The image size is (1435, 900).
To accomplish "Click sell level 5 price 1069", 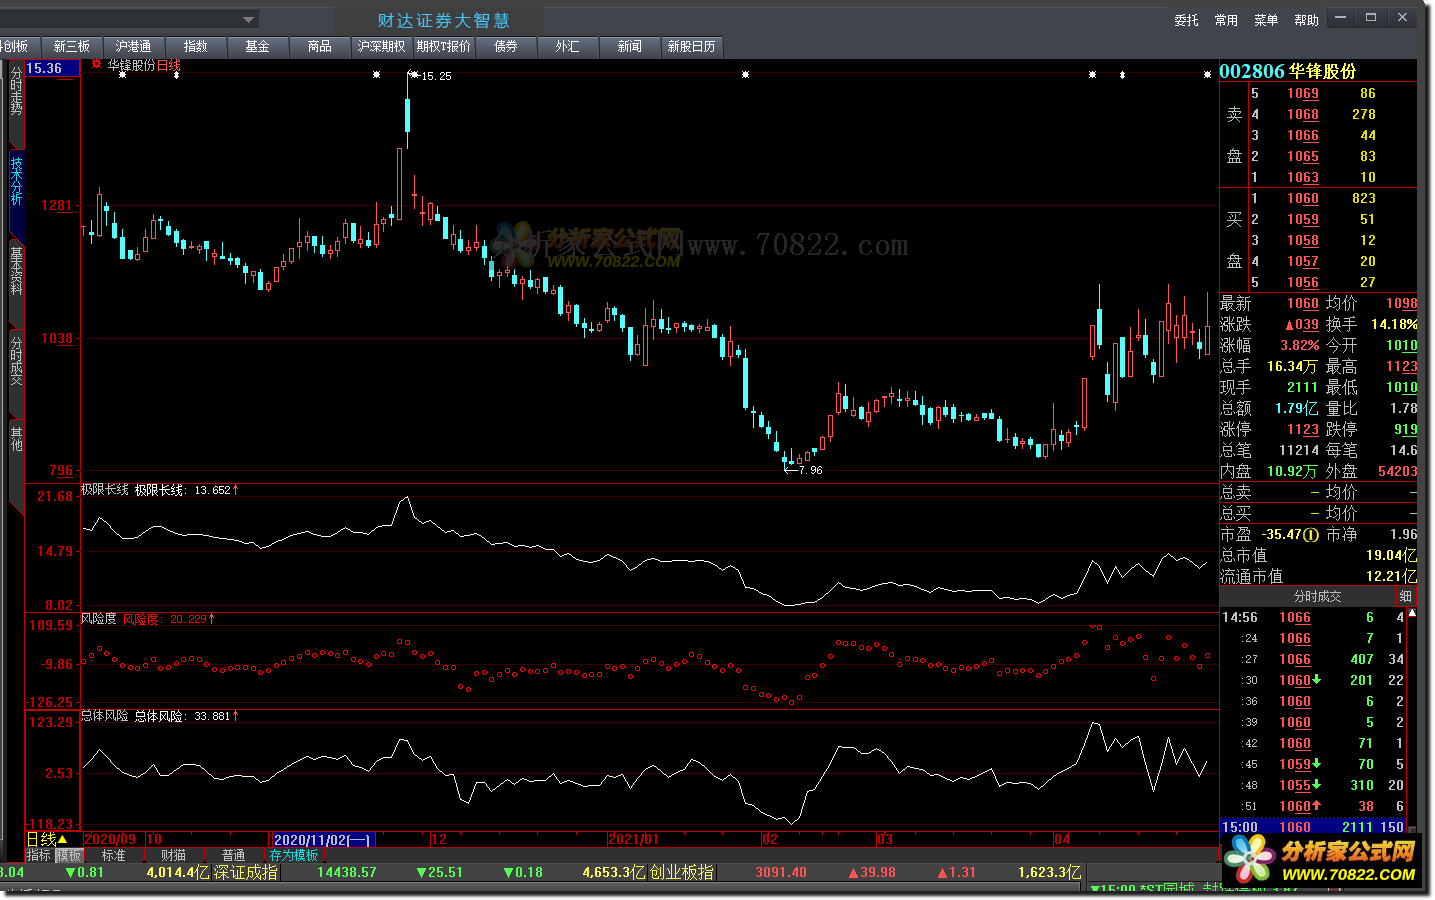I will pyautogui.click(x=1303, y=93).
